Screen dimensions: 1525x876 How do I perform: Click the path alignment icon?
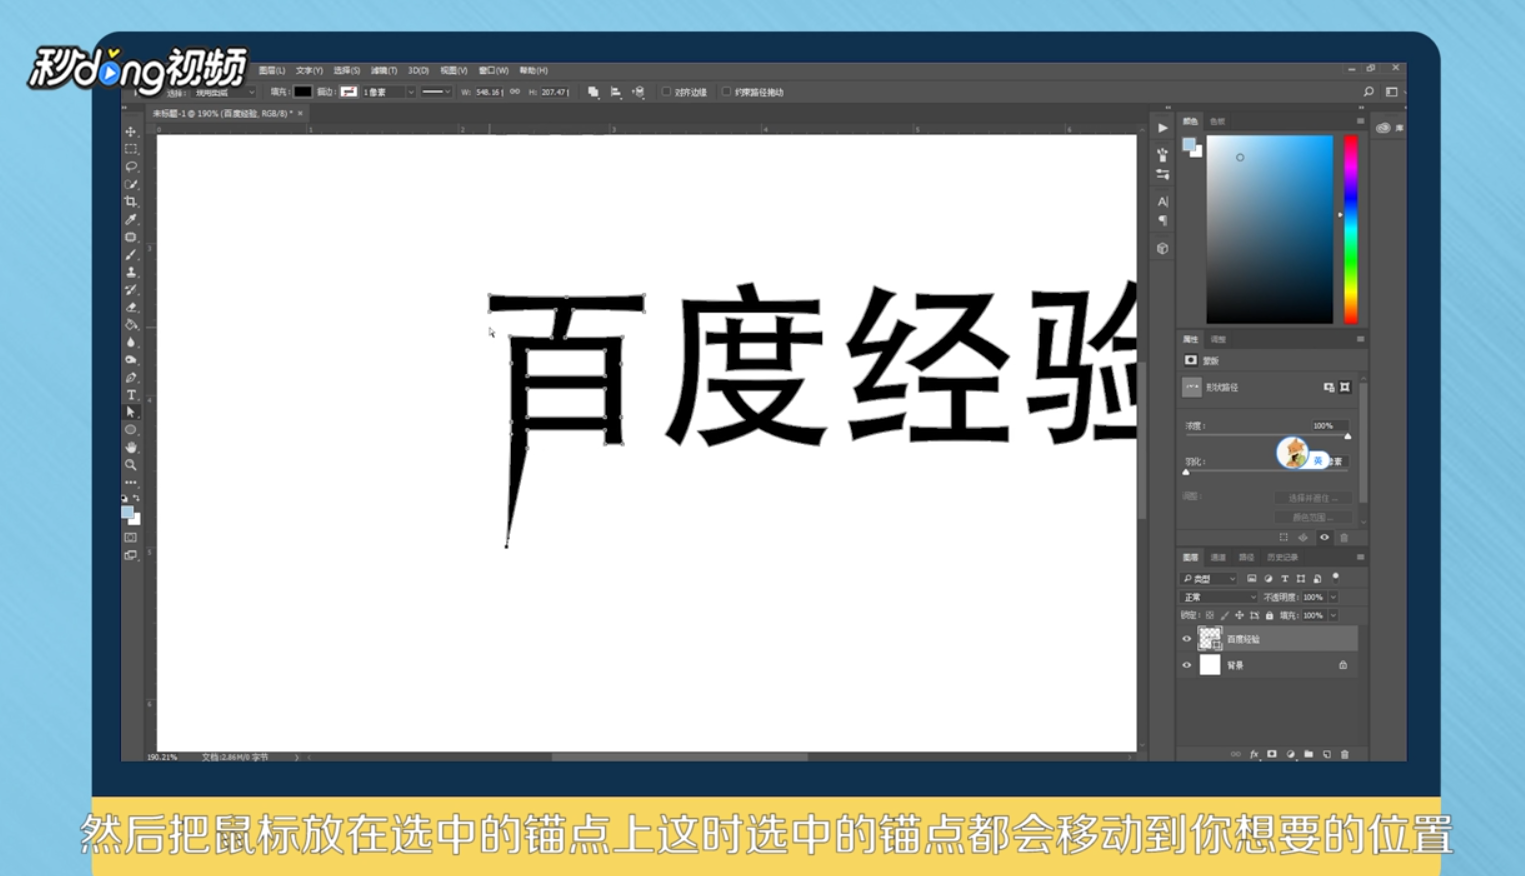(x=616, y=92)
